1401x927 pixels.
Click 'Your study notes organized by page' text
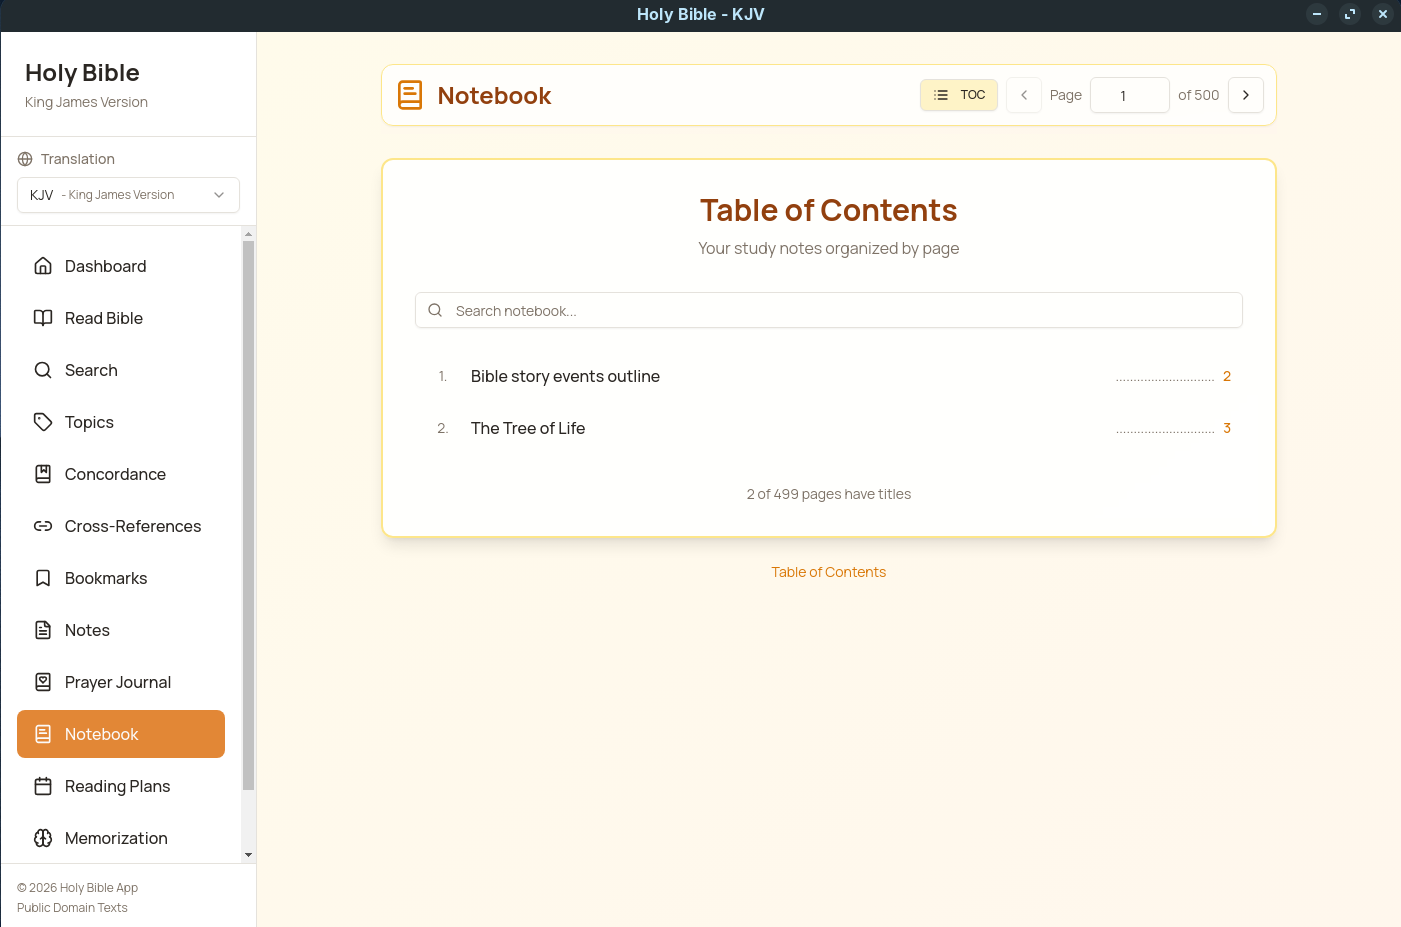click(x=829, y=248)
